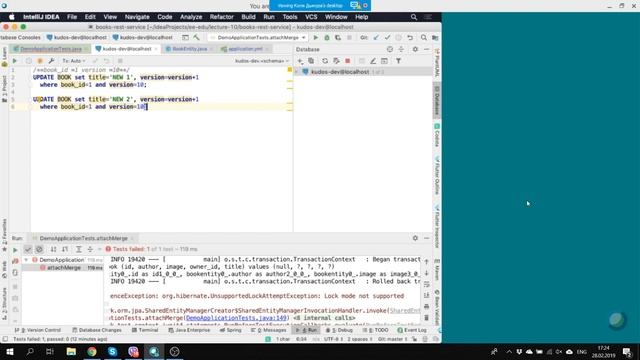
Task: Run with coverage from the main toolbar
Action: click(x=338, y=38)
